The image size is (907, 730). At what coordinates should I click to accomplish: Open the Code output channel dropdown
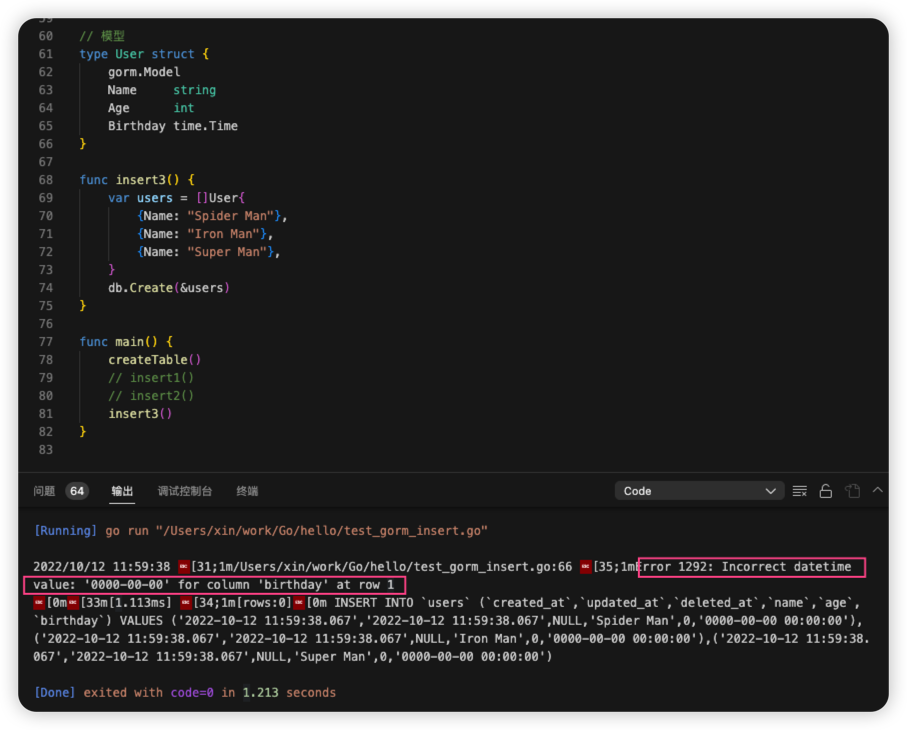coord(699,491)
